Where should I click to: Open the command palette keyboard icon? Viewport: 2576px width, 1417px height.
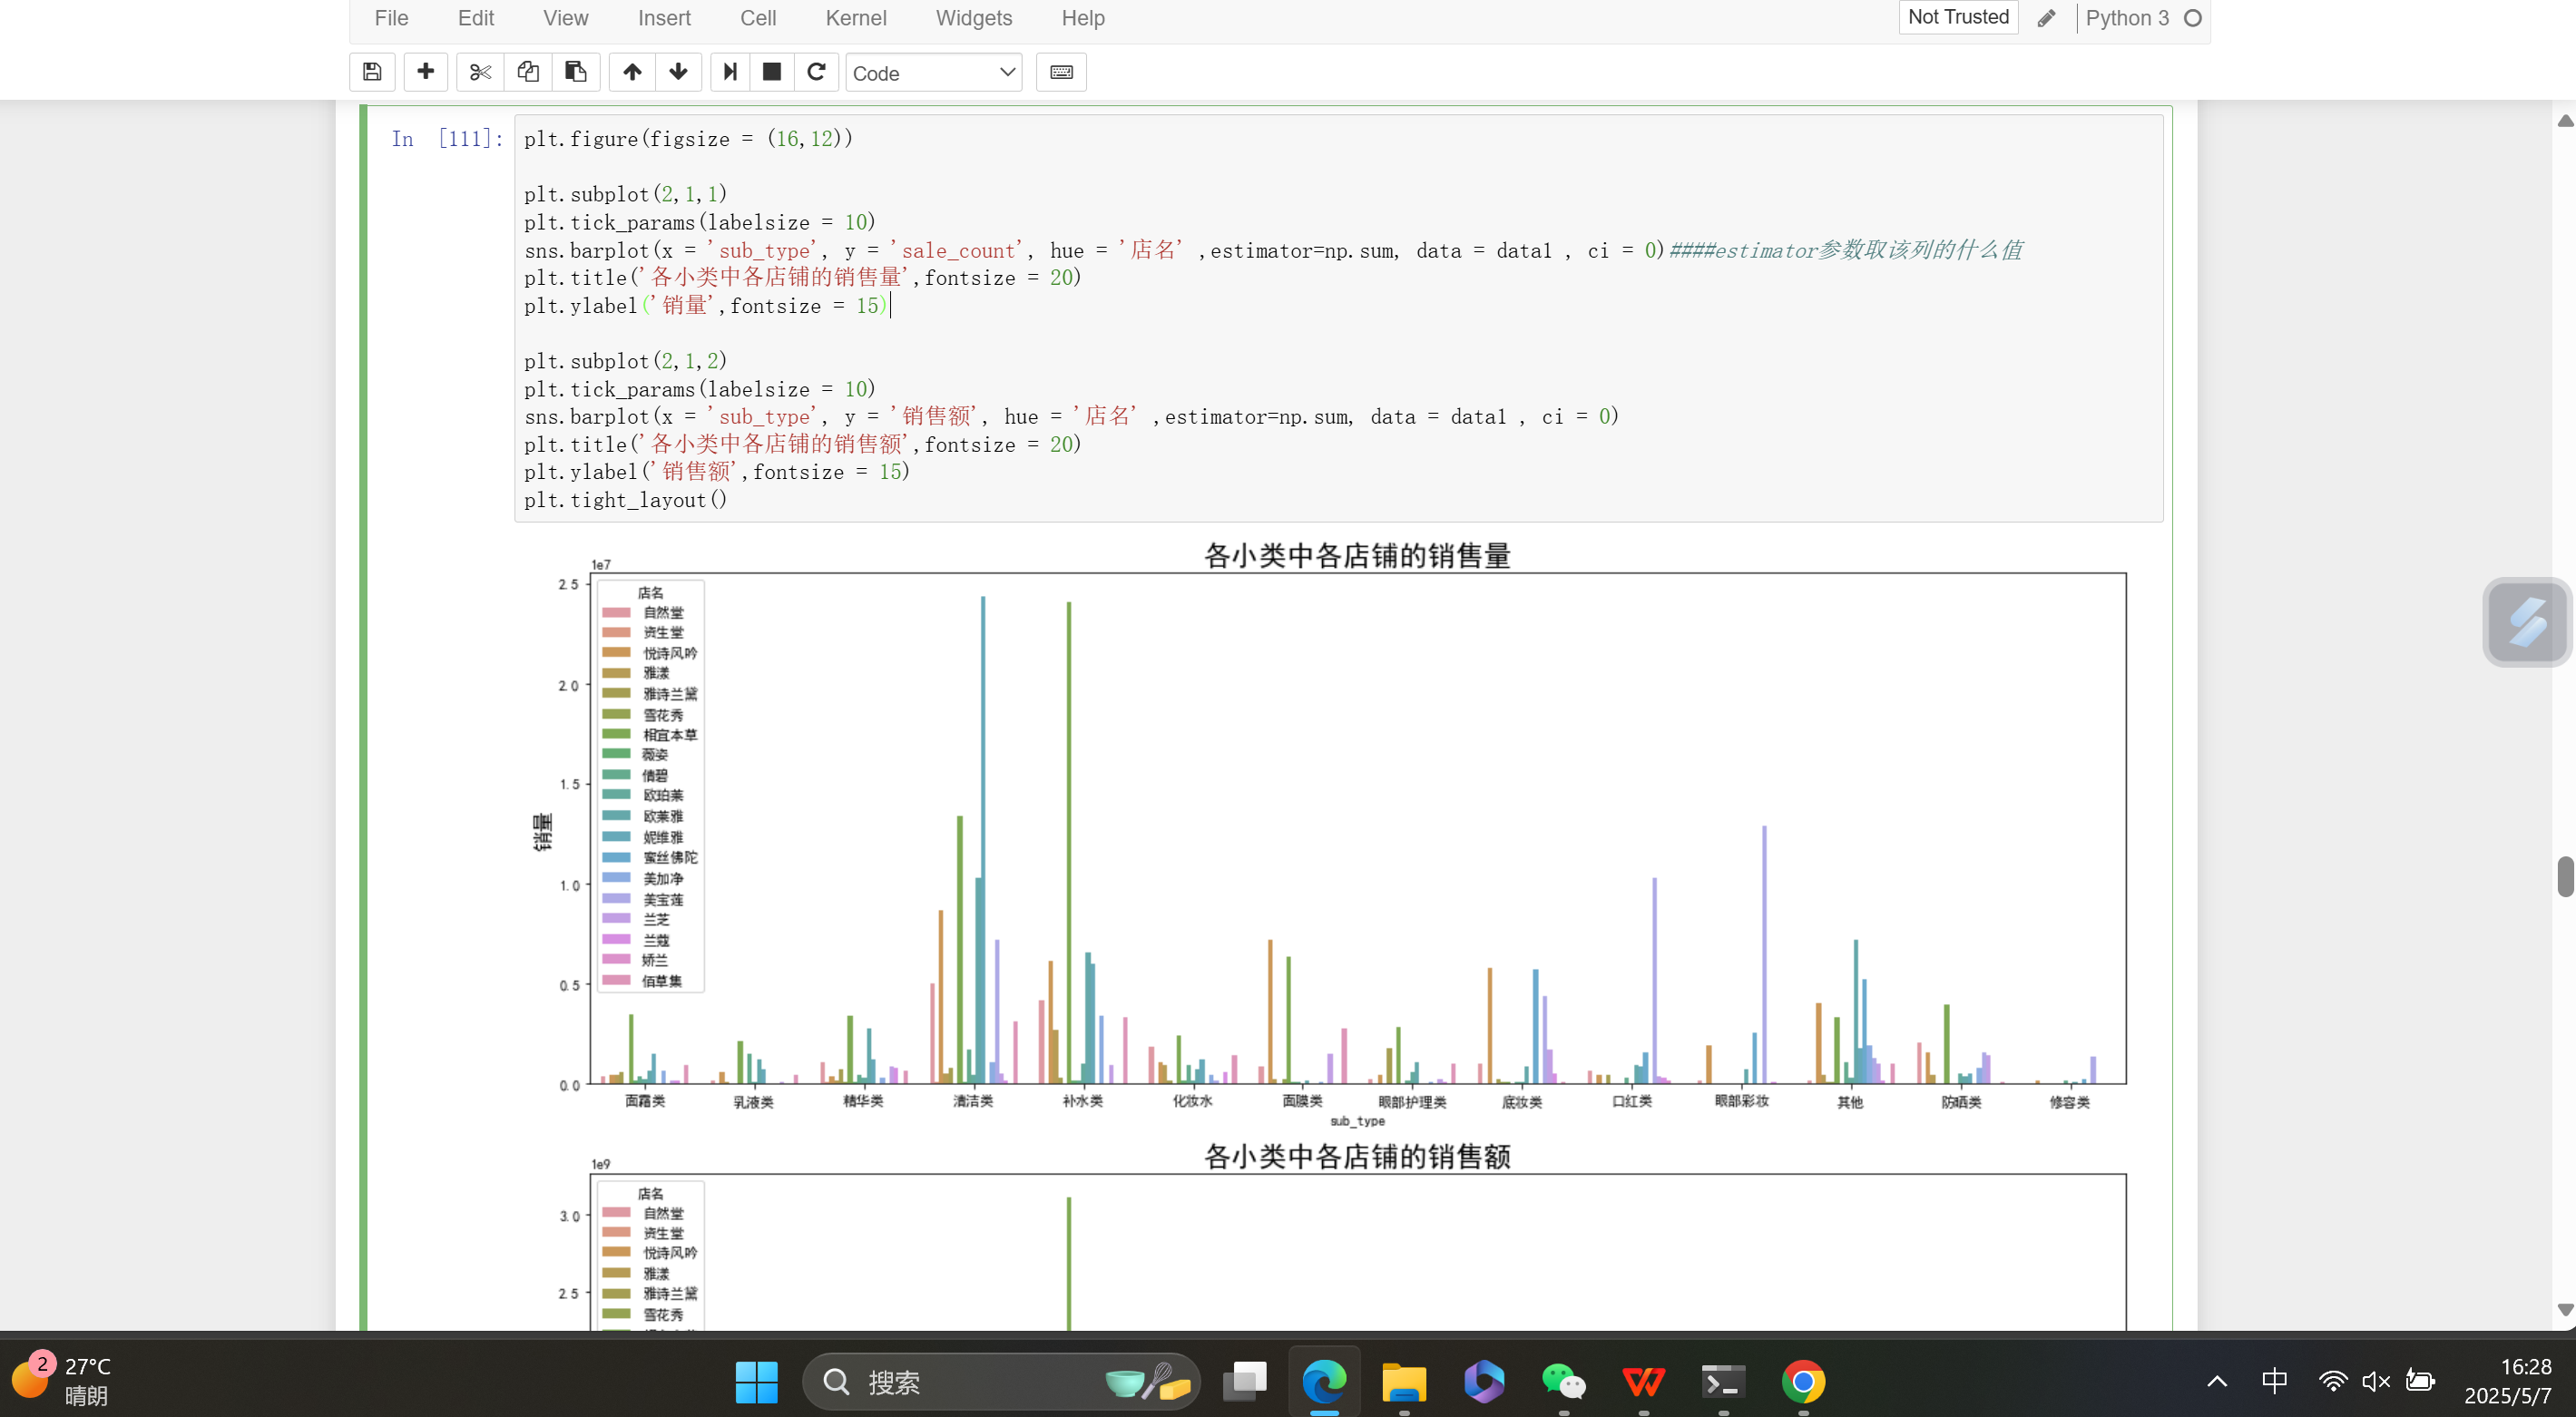1061,72
